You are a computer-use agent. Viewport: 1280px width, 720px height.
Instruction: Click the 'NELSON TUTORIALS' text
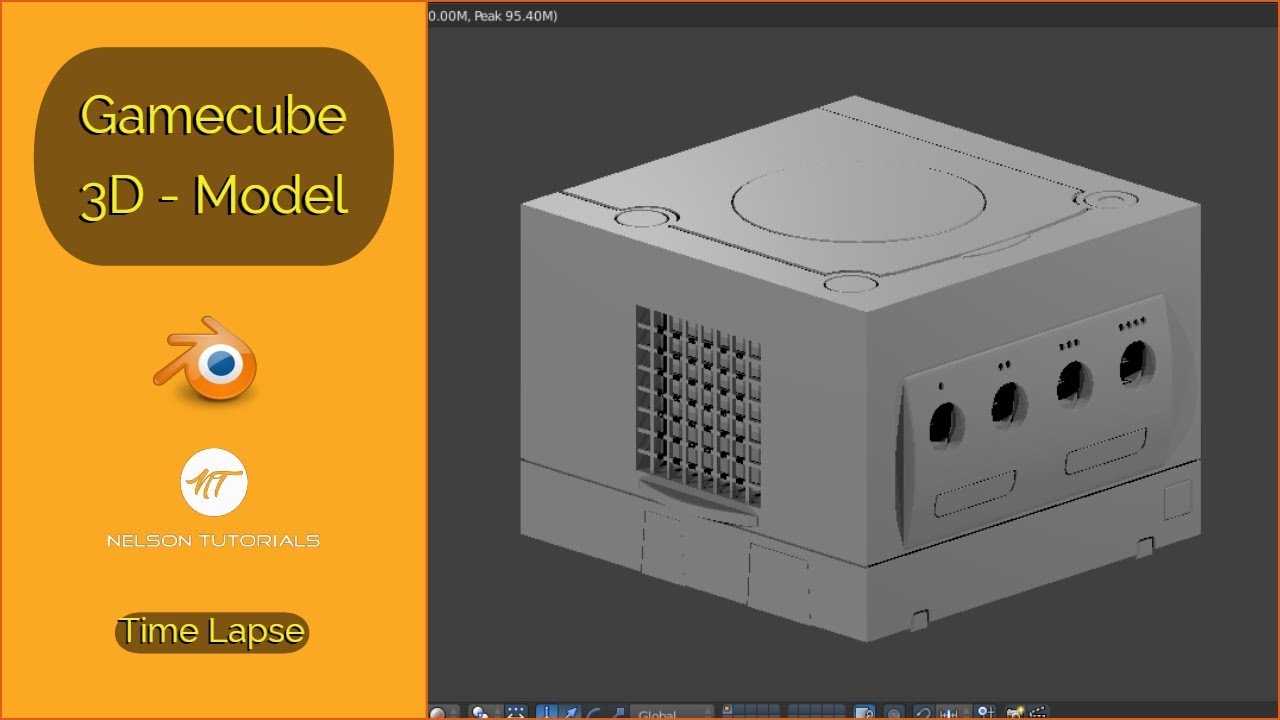coord(213,541)
